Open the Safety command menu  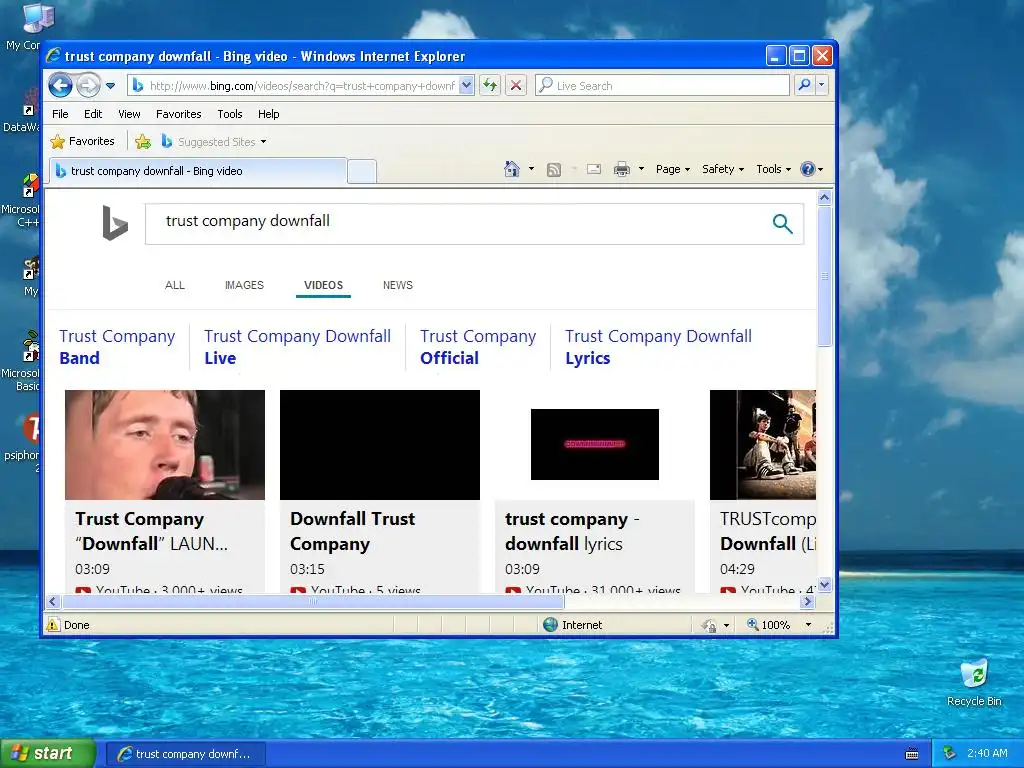(x=723, y=169)
